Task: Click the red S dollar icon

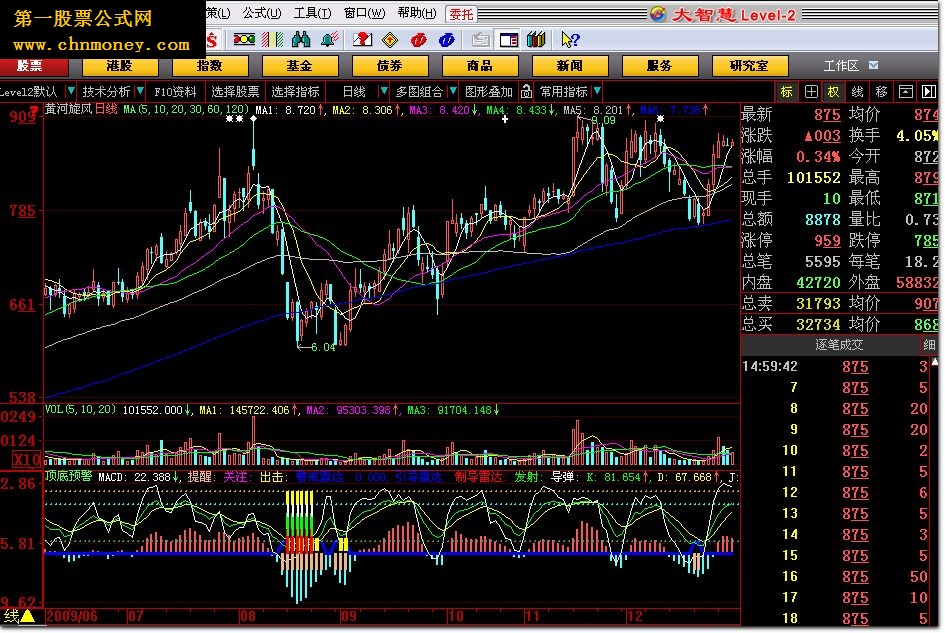Action: [x=212, y=40]
